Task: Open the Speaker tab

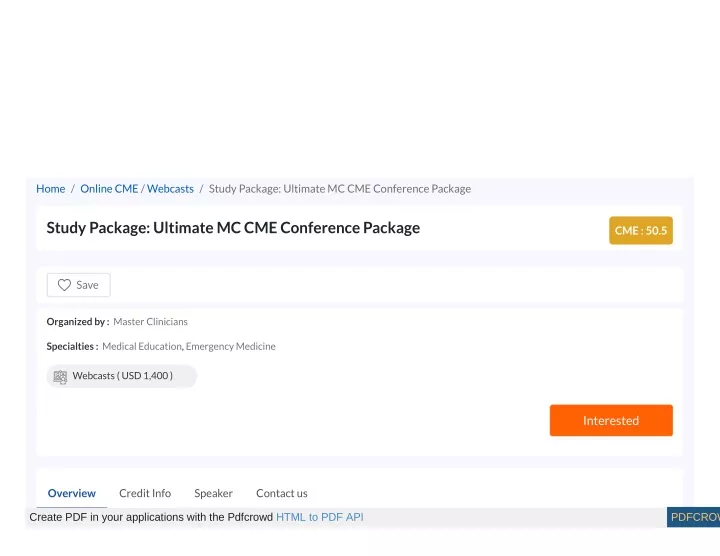Action: 214,493
